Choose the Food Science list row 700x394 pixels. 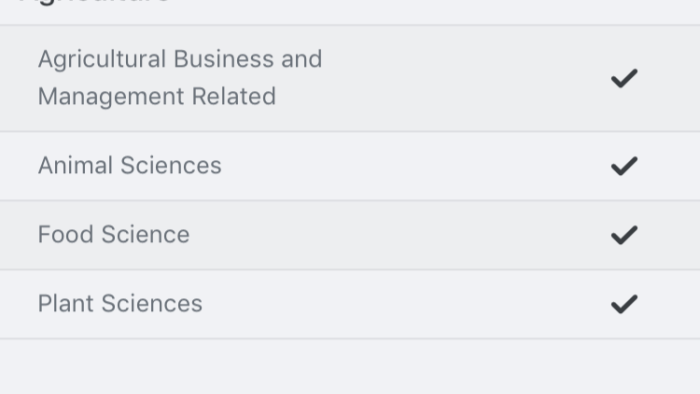pos(350,235)
